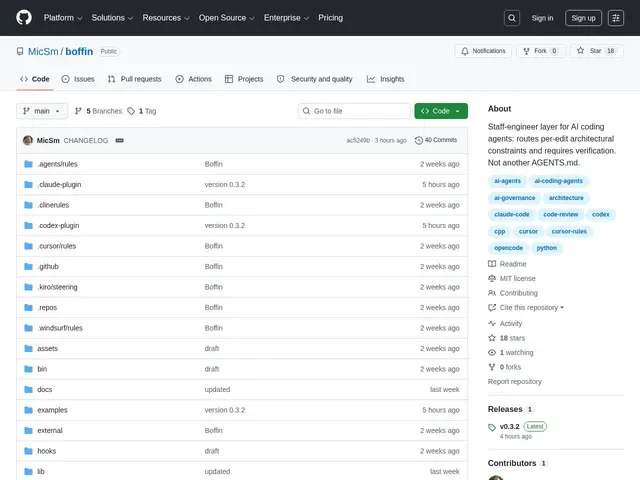Open the green Code dropdown

click(441, 111)
